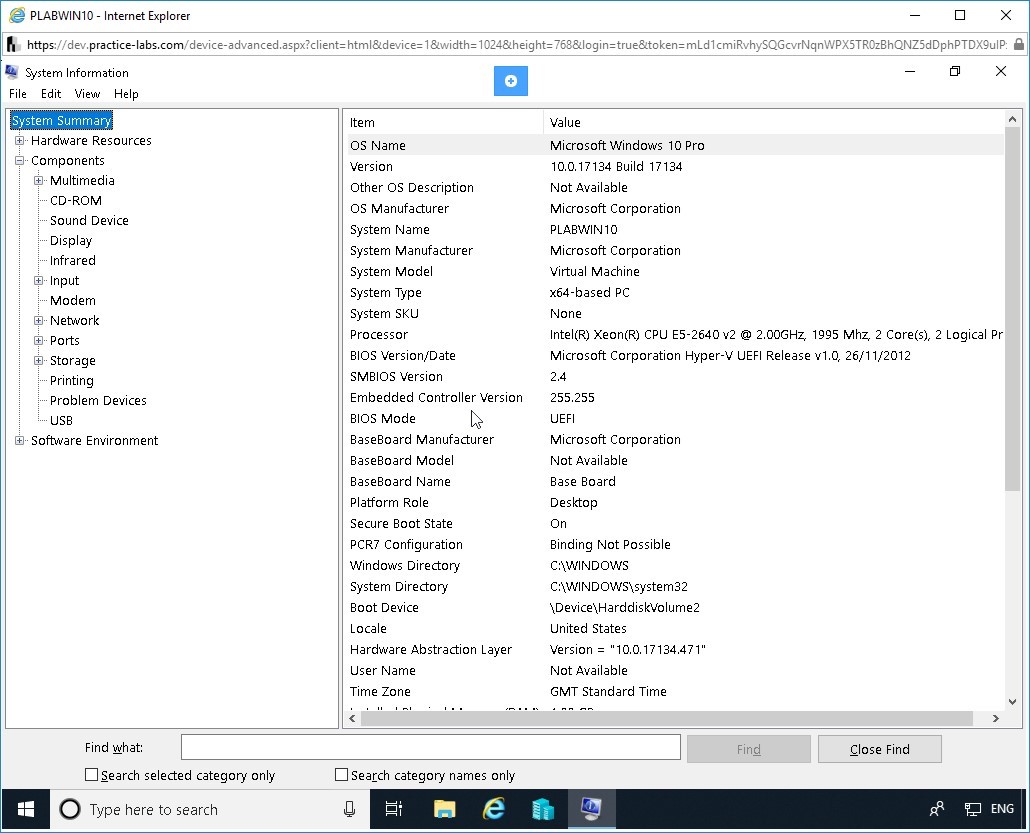
Task: Expand the Ports node
Action: point(39,340)
